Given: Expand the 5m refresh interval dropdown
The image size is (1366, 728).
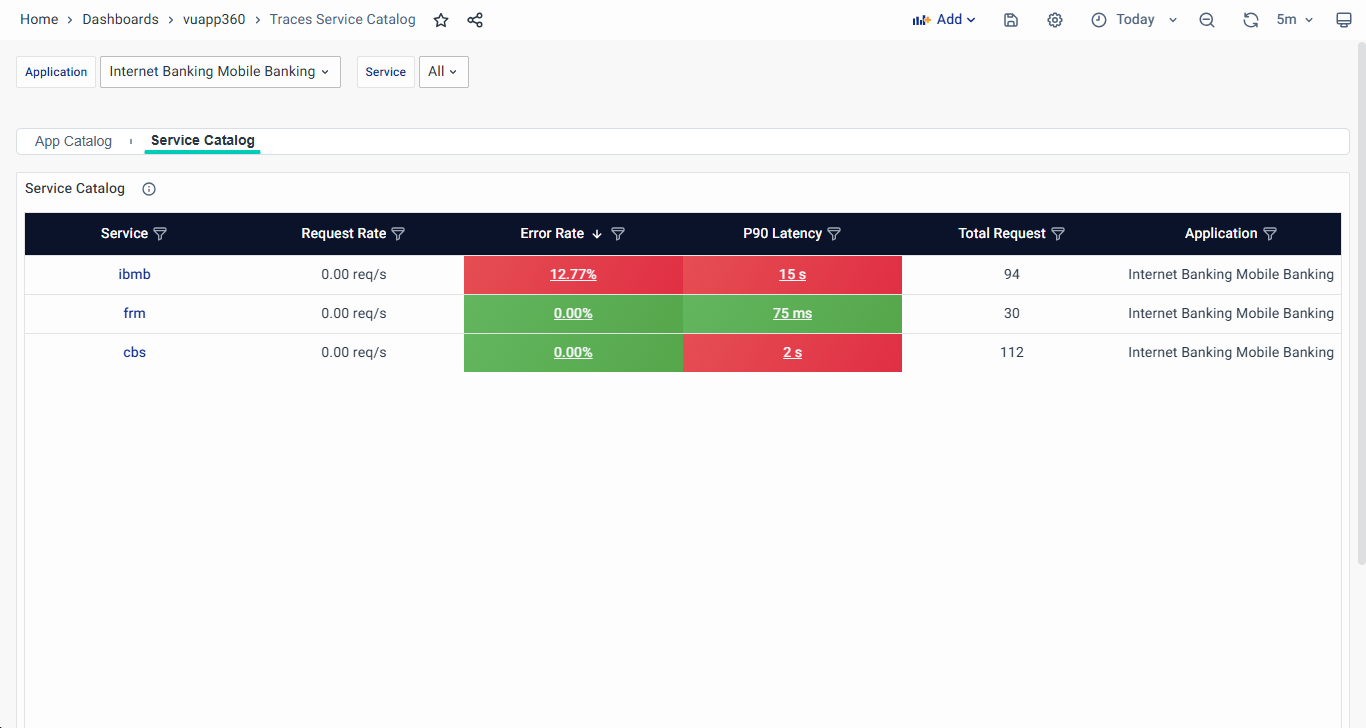Looking at the screenshot, I should tap(1295, 20).
